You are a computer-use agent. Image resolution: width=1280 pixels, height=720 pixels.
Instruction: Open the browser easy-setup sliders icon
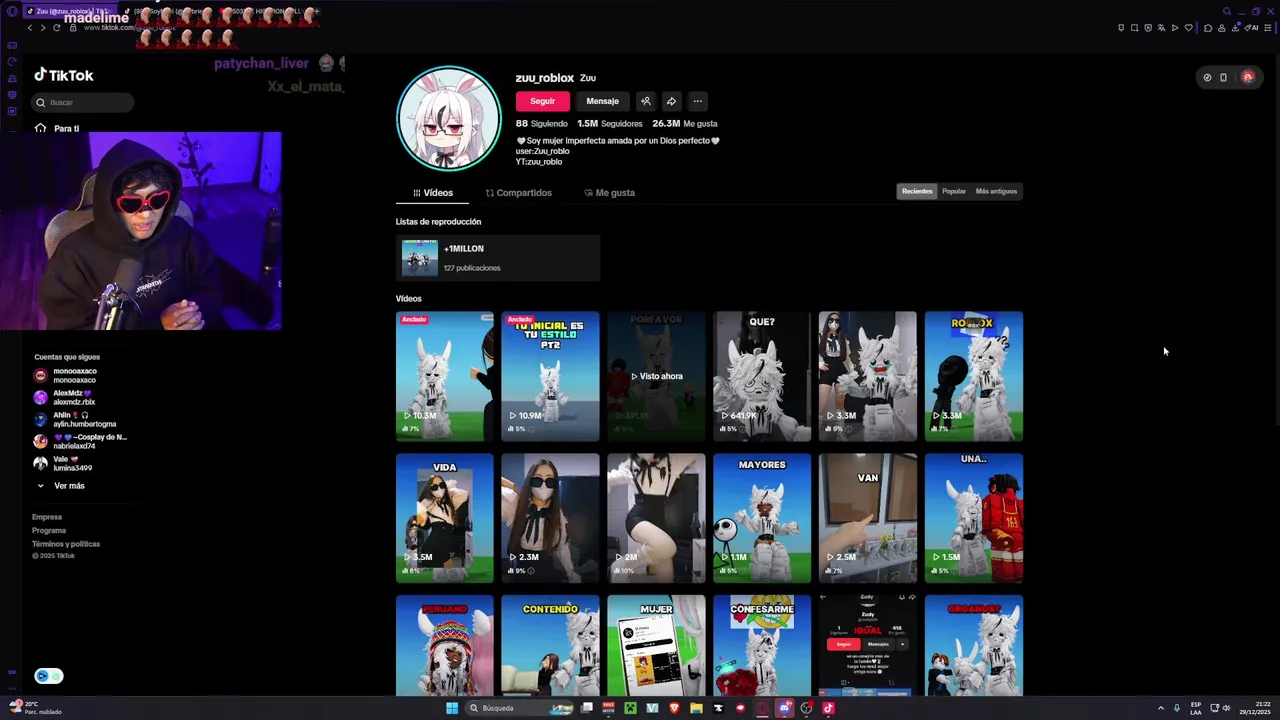point(1267,28)
